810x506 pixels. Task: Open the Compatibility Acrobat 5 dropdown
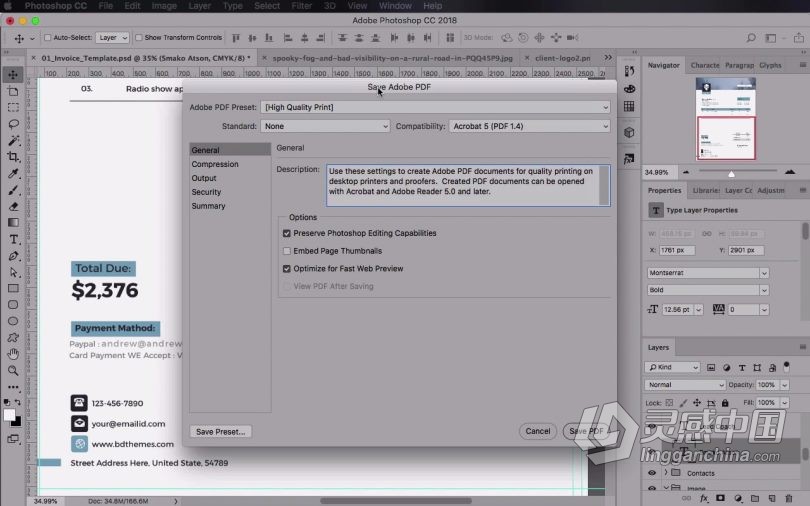529,126
